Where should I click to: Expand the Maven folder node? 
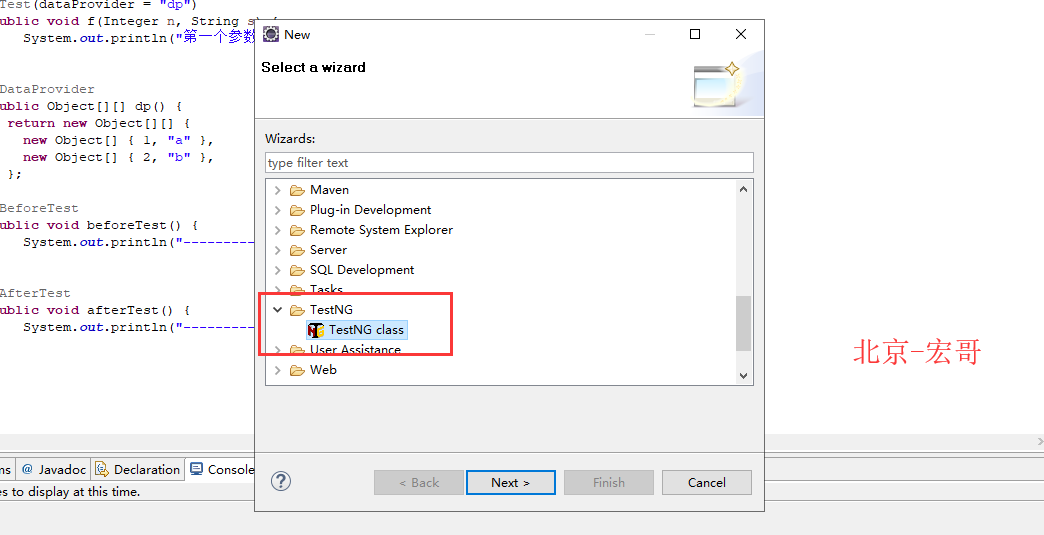pos(278,190)
